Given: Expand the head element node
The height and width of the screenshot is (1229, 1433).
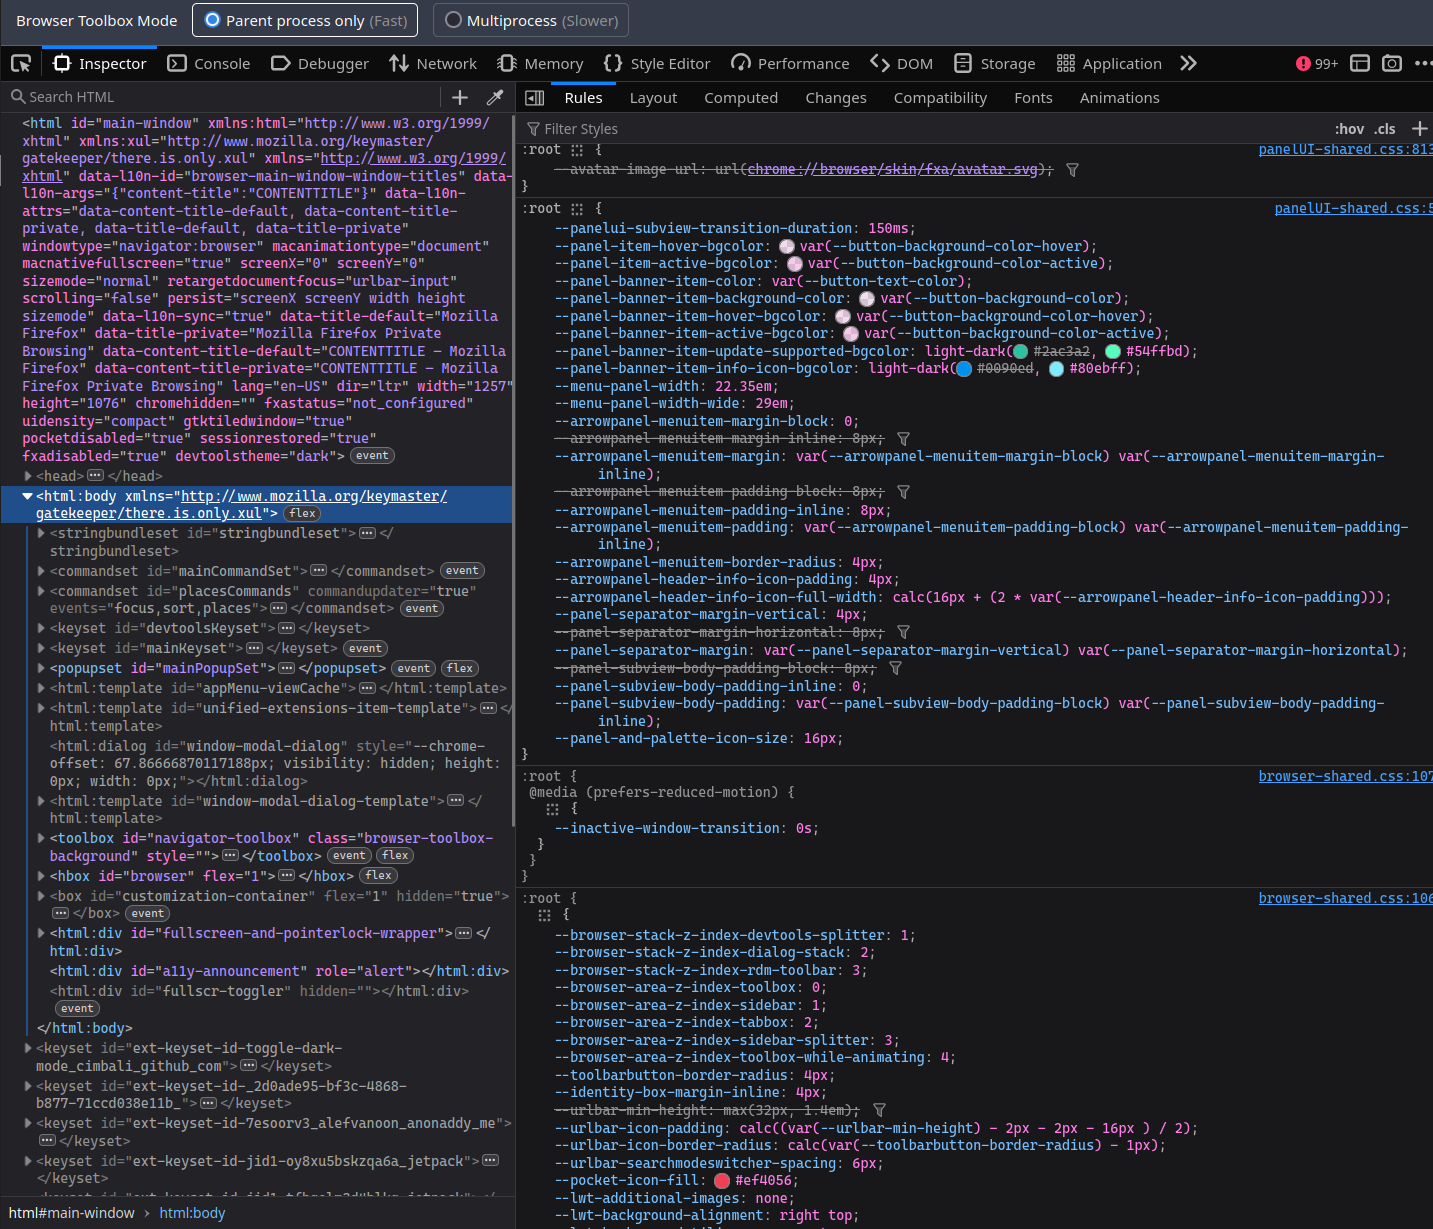Looking at the screenshot, I should tap(28, 476).
